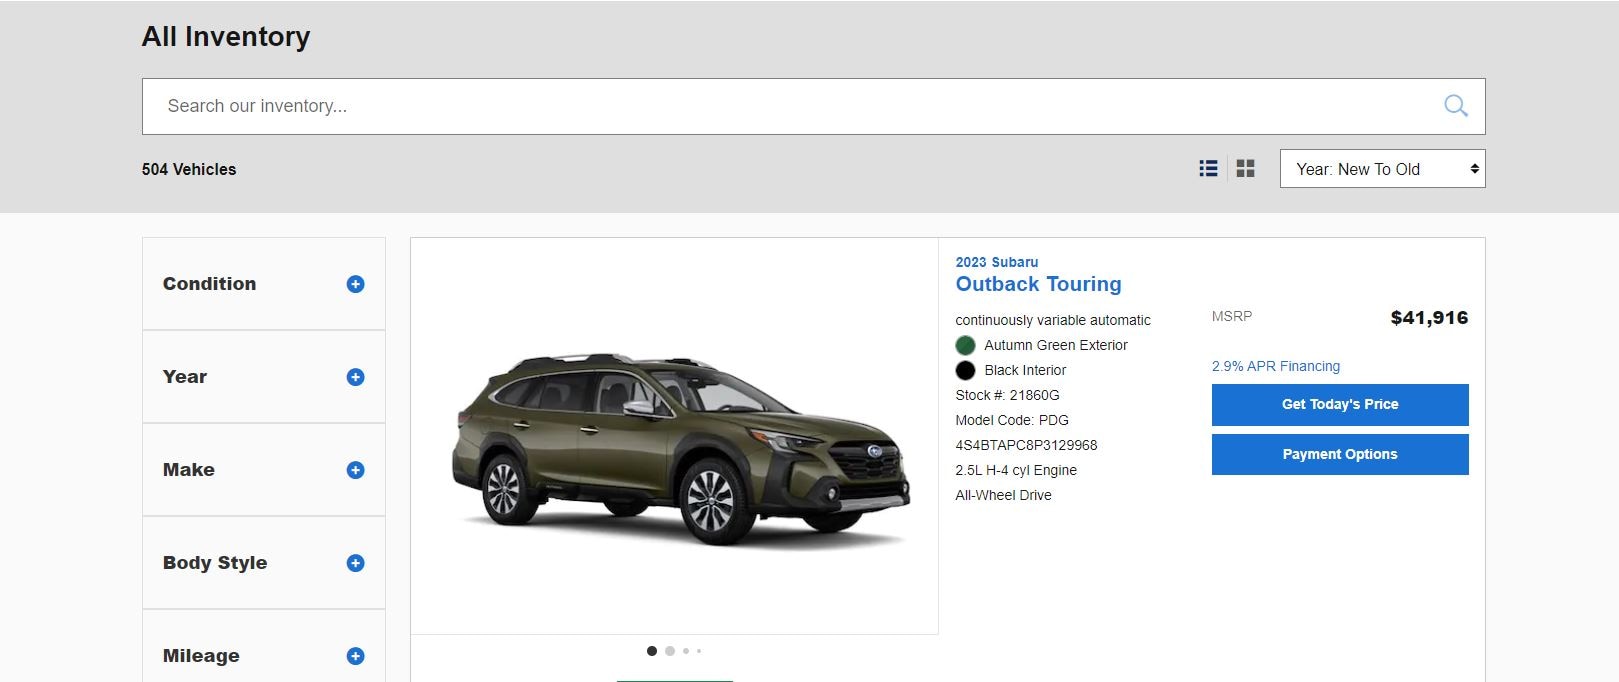The width and height of the screenshot is (1619, 682).
Task: Go to third image carousel dot
Action: pos(686,651)
